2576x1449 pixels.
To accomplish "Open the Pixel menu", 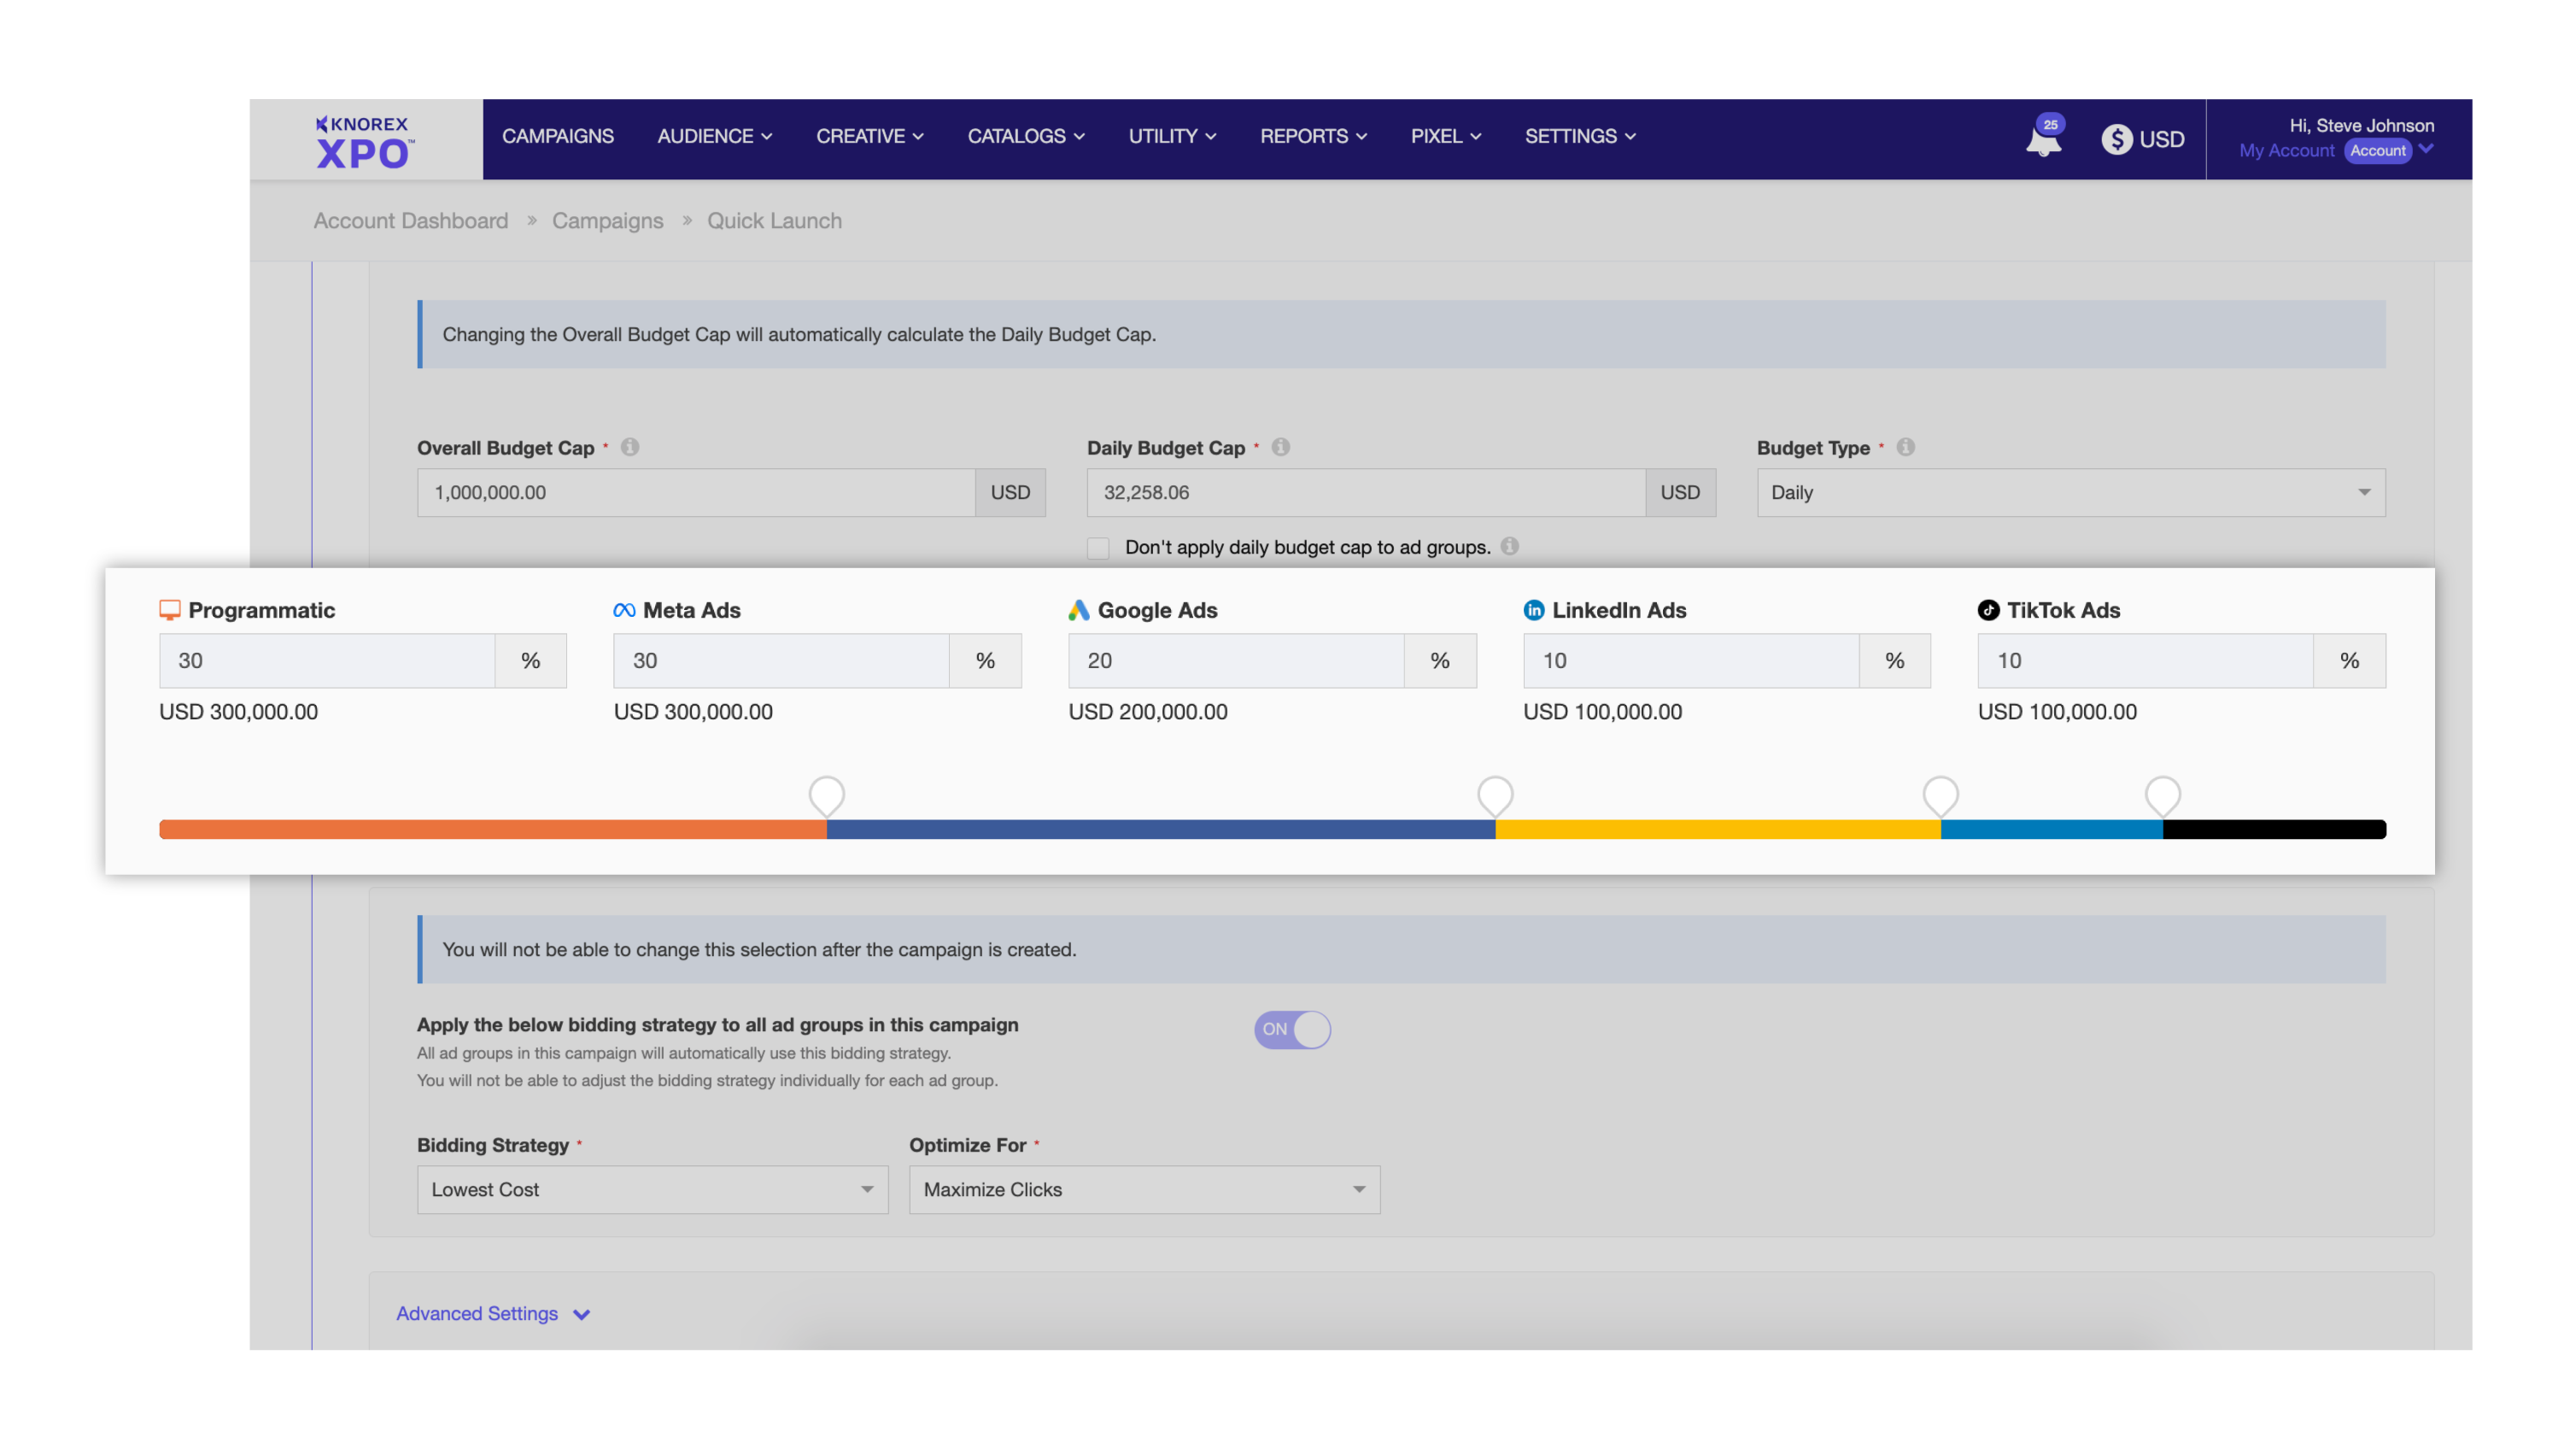I will click(x=1445, y=136).
